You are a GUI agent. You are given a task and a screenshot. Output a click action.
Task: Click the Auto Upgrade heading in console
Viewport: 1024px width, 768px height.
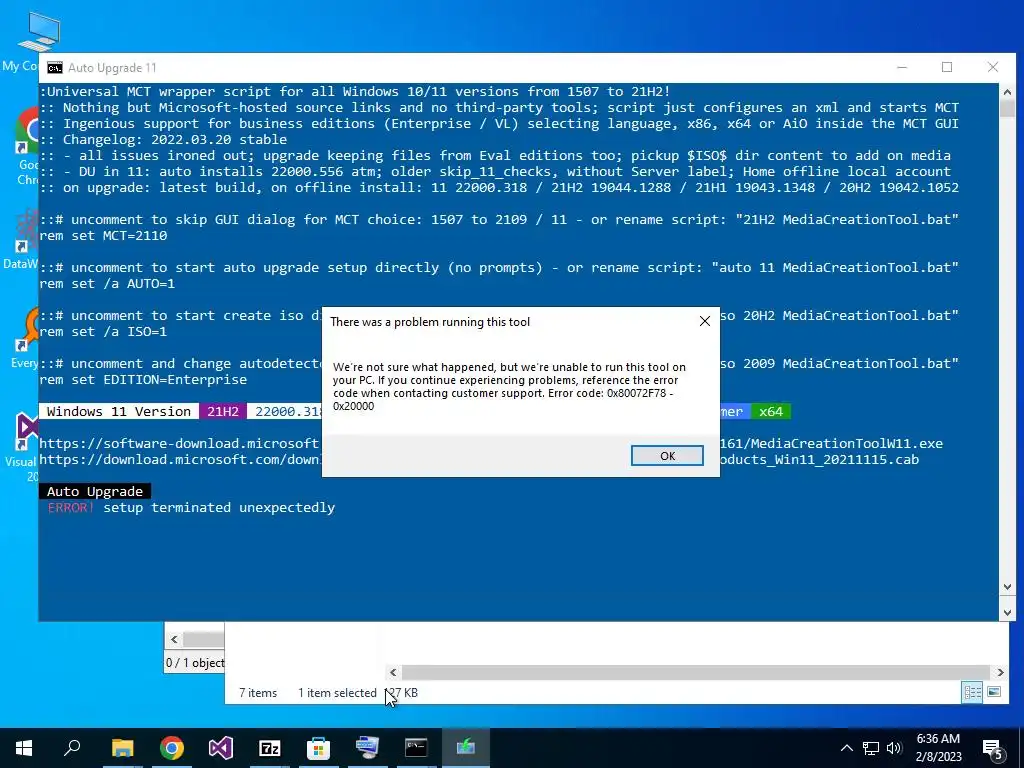pos(95,491)
